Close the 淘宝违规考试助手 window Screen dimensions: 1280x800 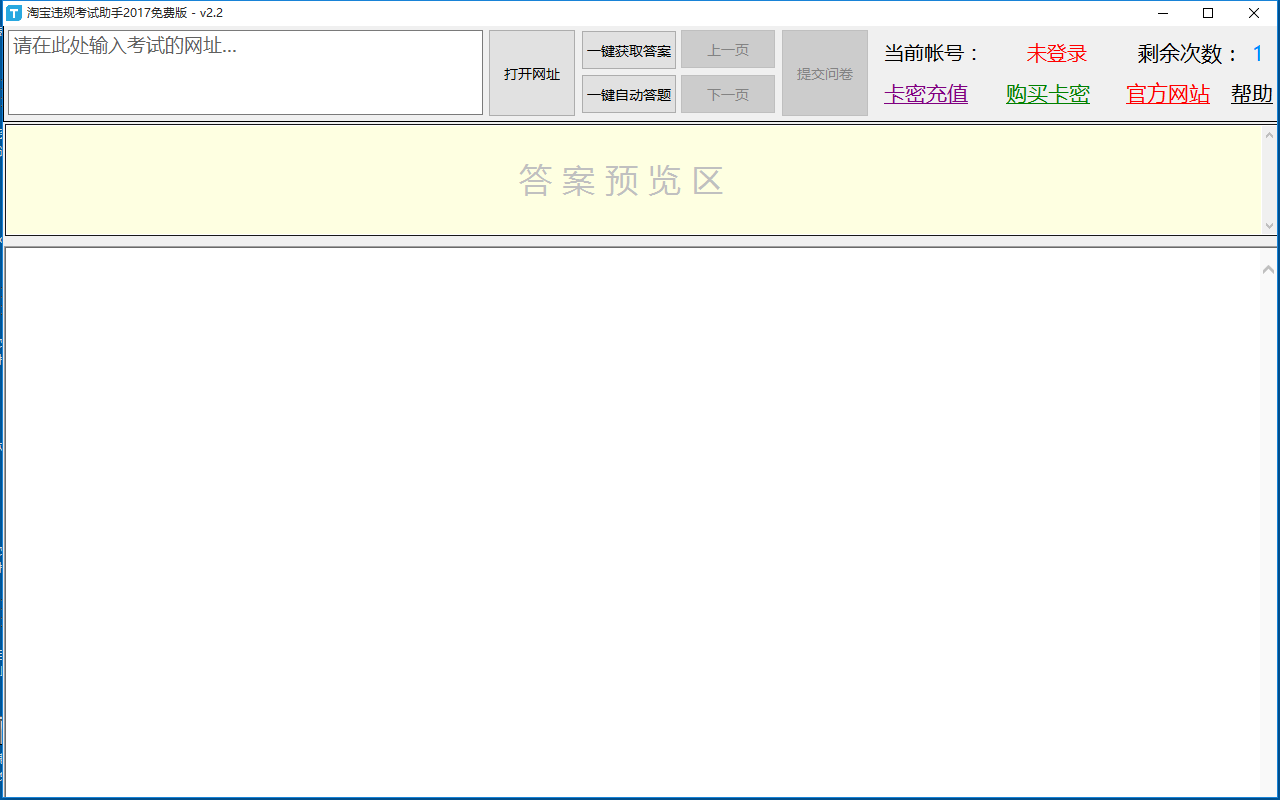pos(1254,13)
